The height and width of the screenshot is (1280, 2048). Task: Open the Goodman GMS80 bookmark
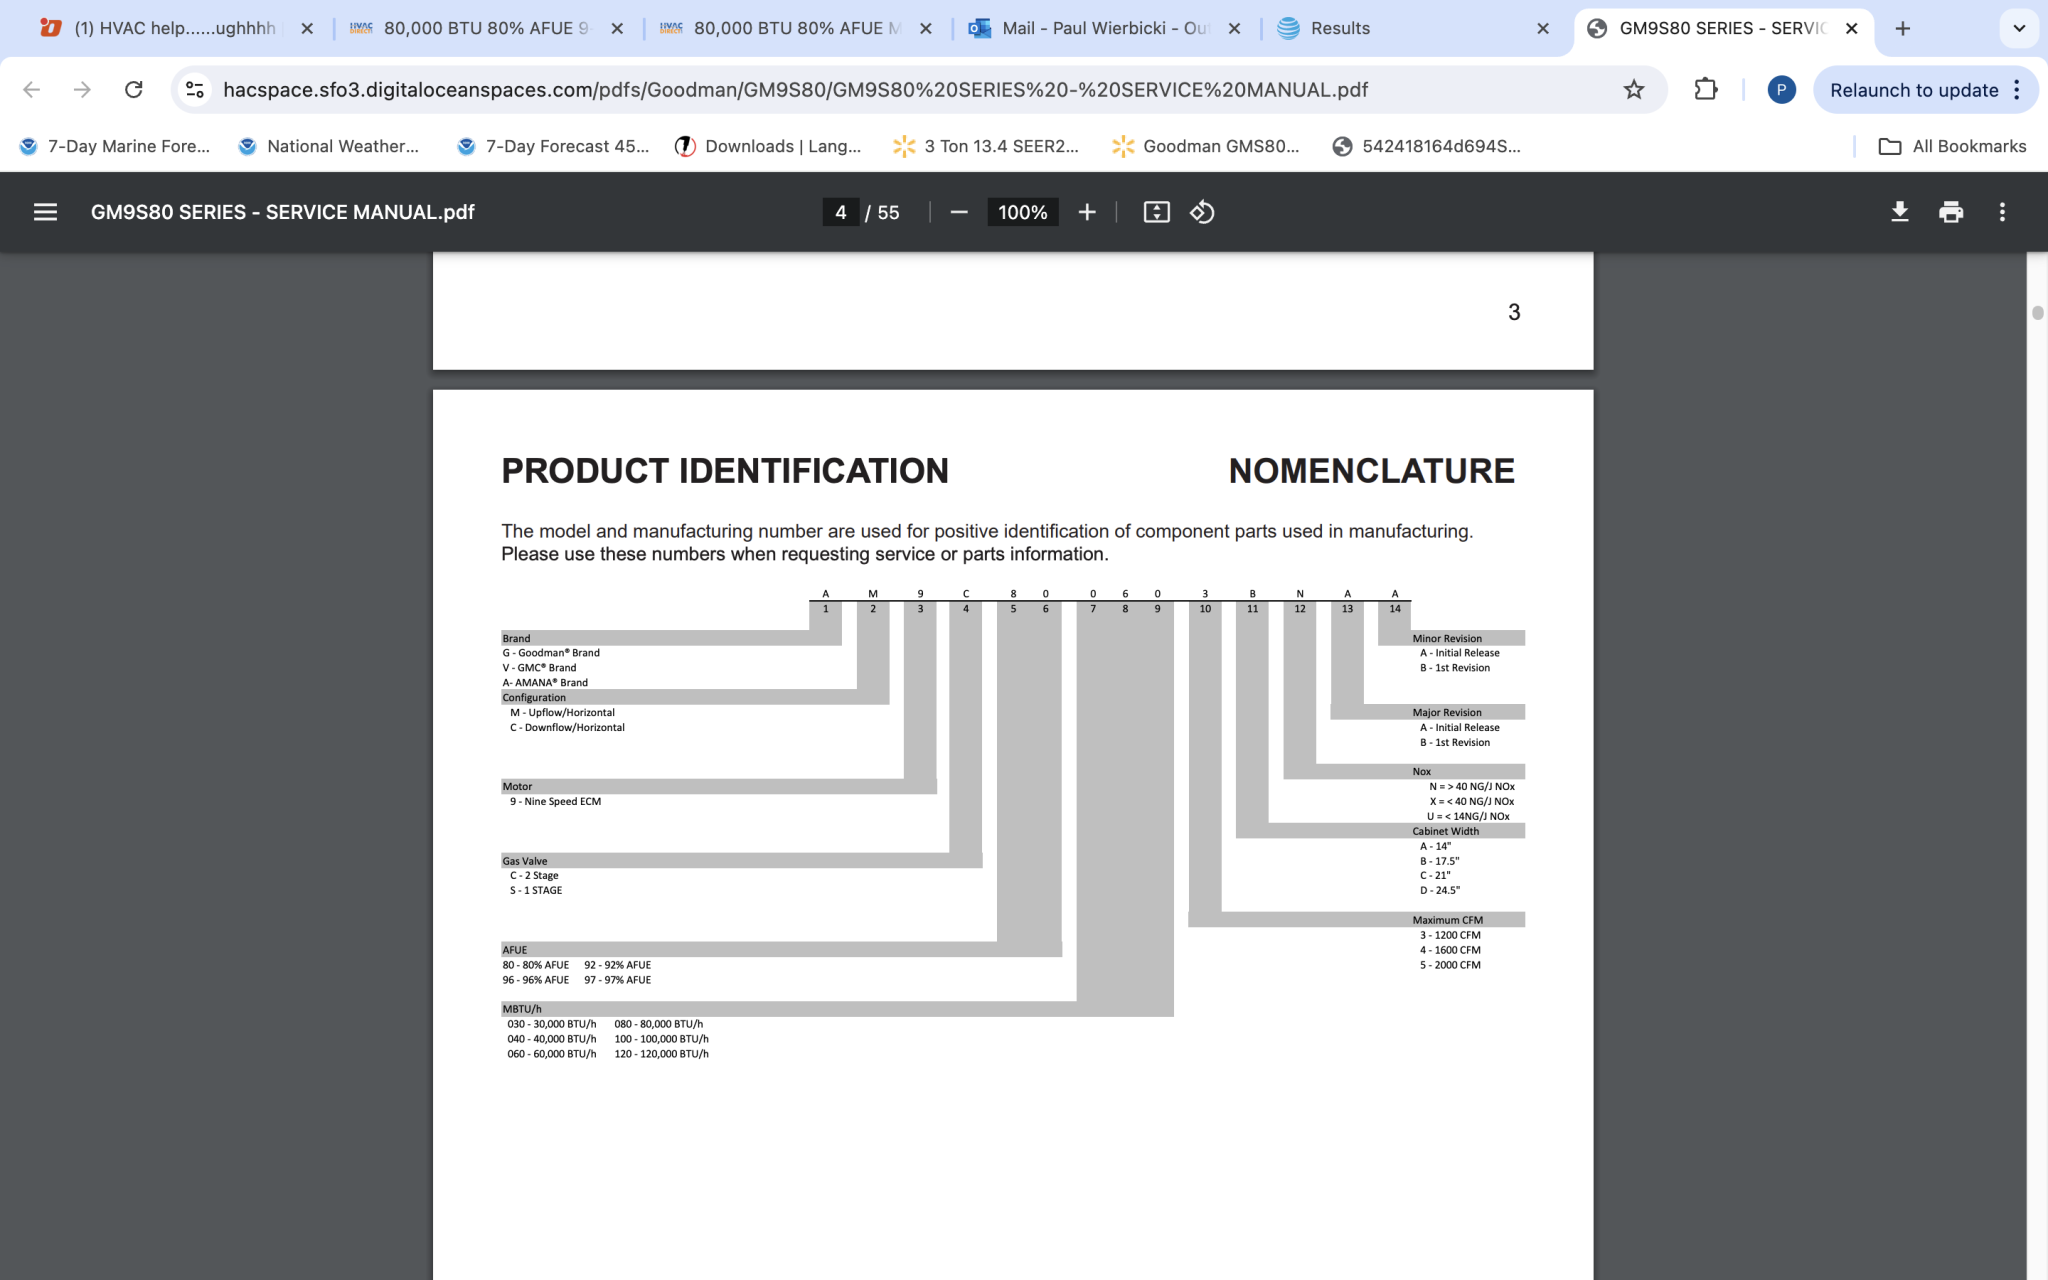(1206, 146)
